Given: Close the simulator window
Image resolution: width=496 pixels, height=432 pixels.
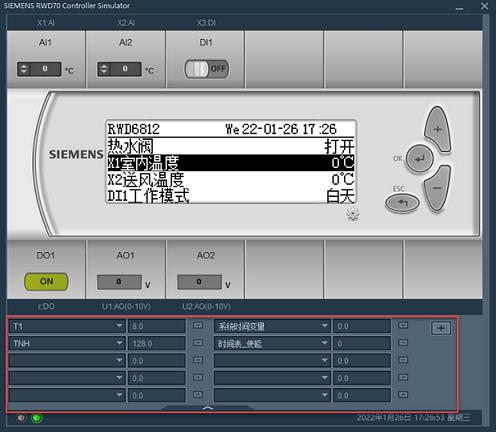Looking at the screenshot, I should point(485,6).
